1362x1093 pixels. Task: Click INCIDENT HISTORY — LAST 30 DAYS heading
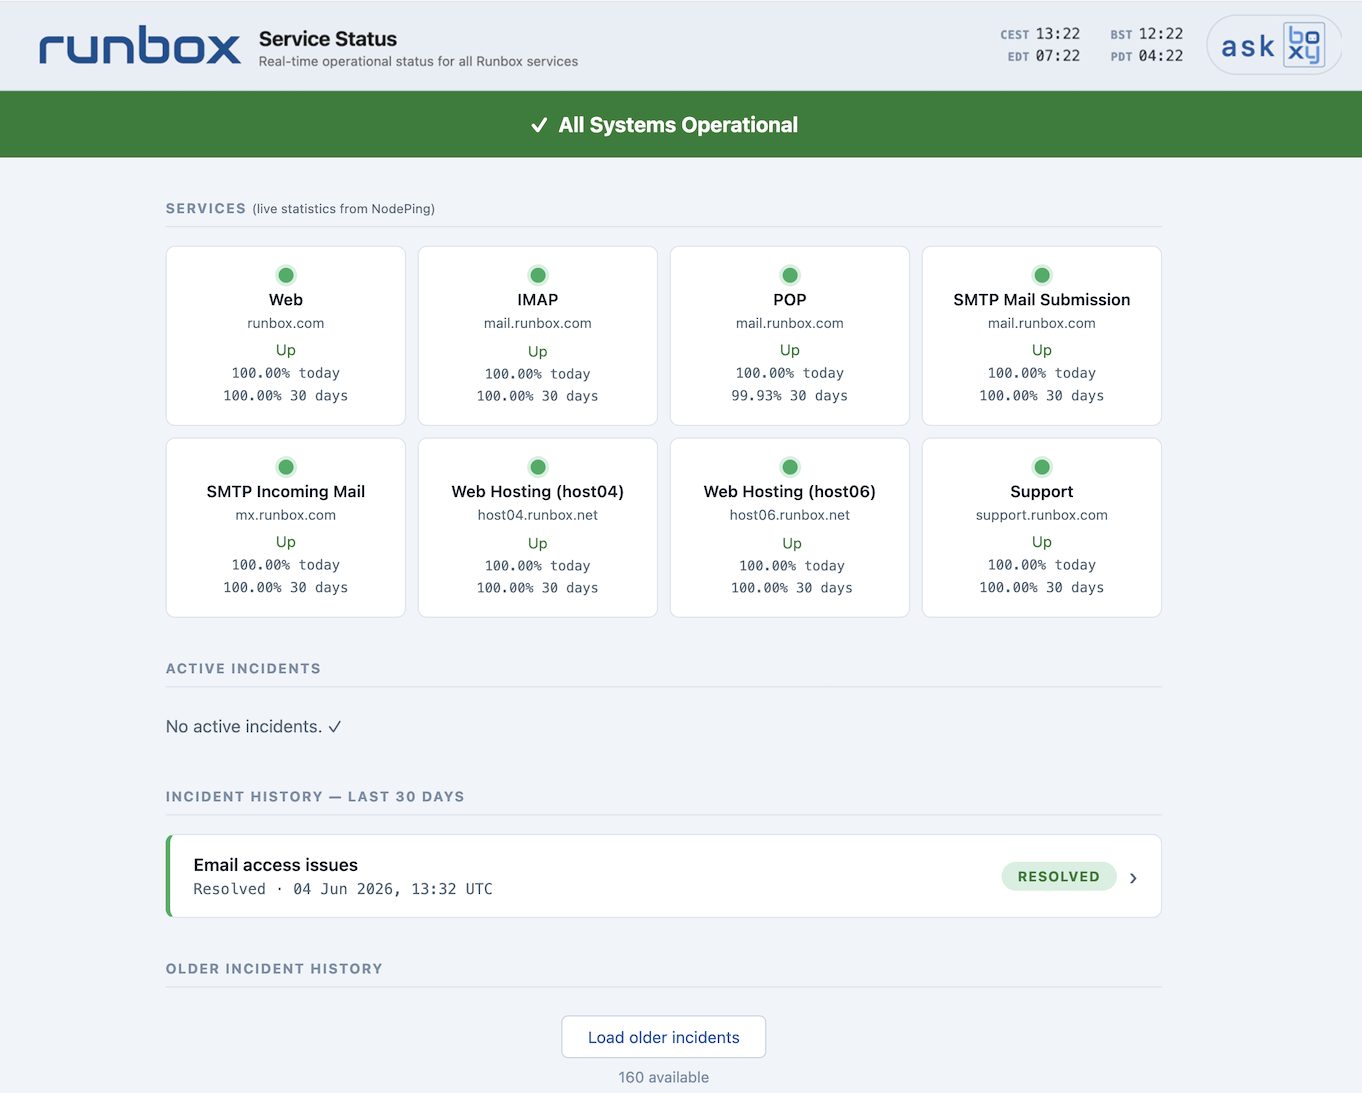(x=315, y=797)
